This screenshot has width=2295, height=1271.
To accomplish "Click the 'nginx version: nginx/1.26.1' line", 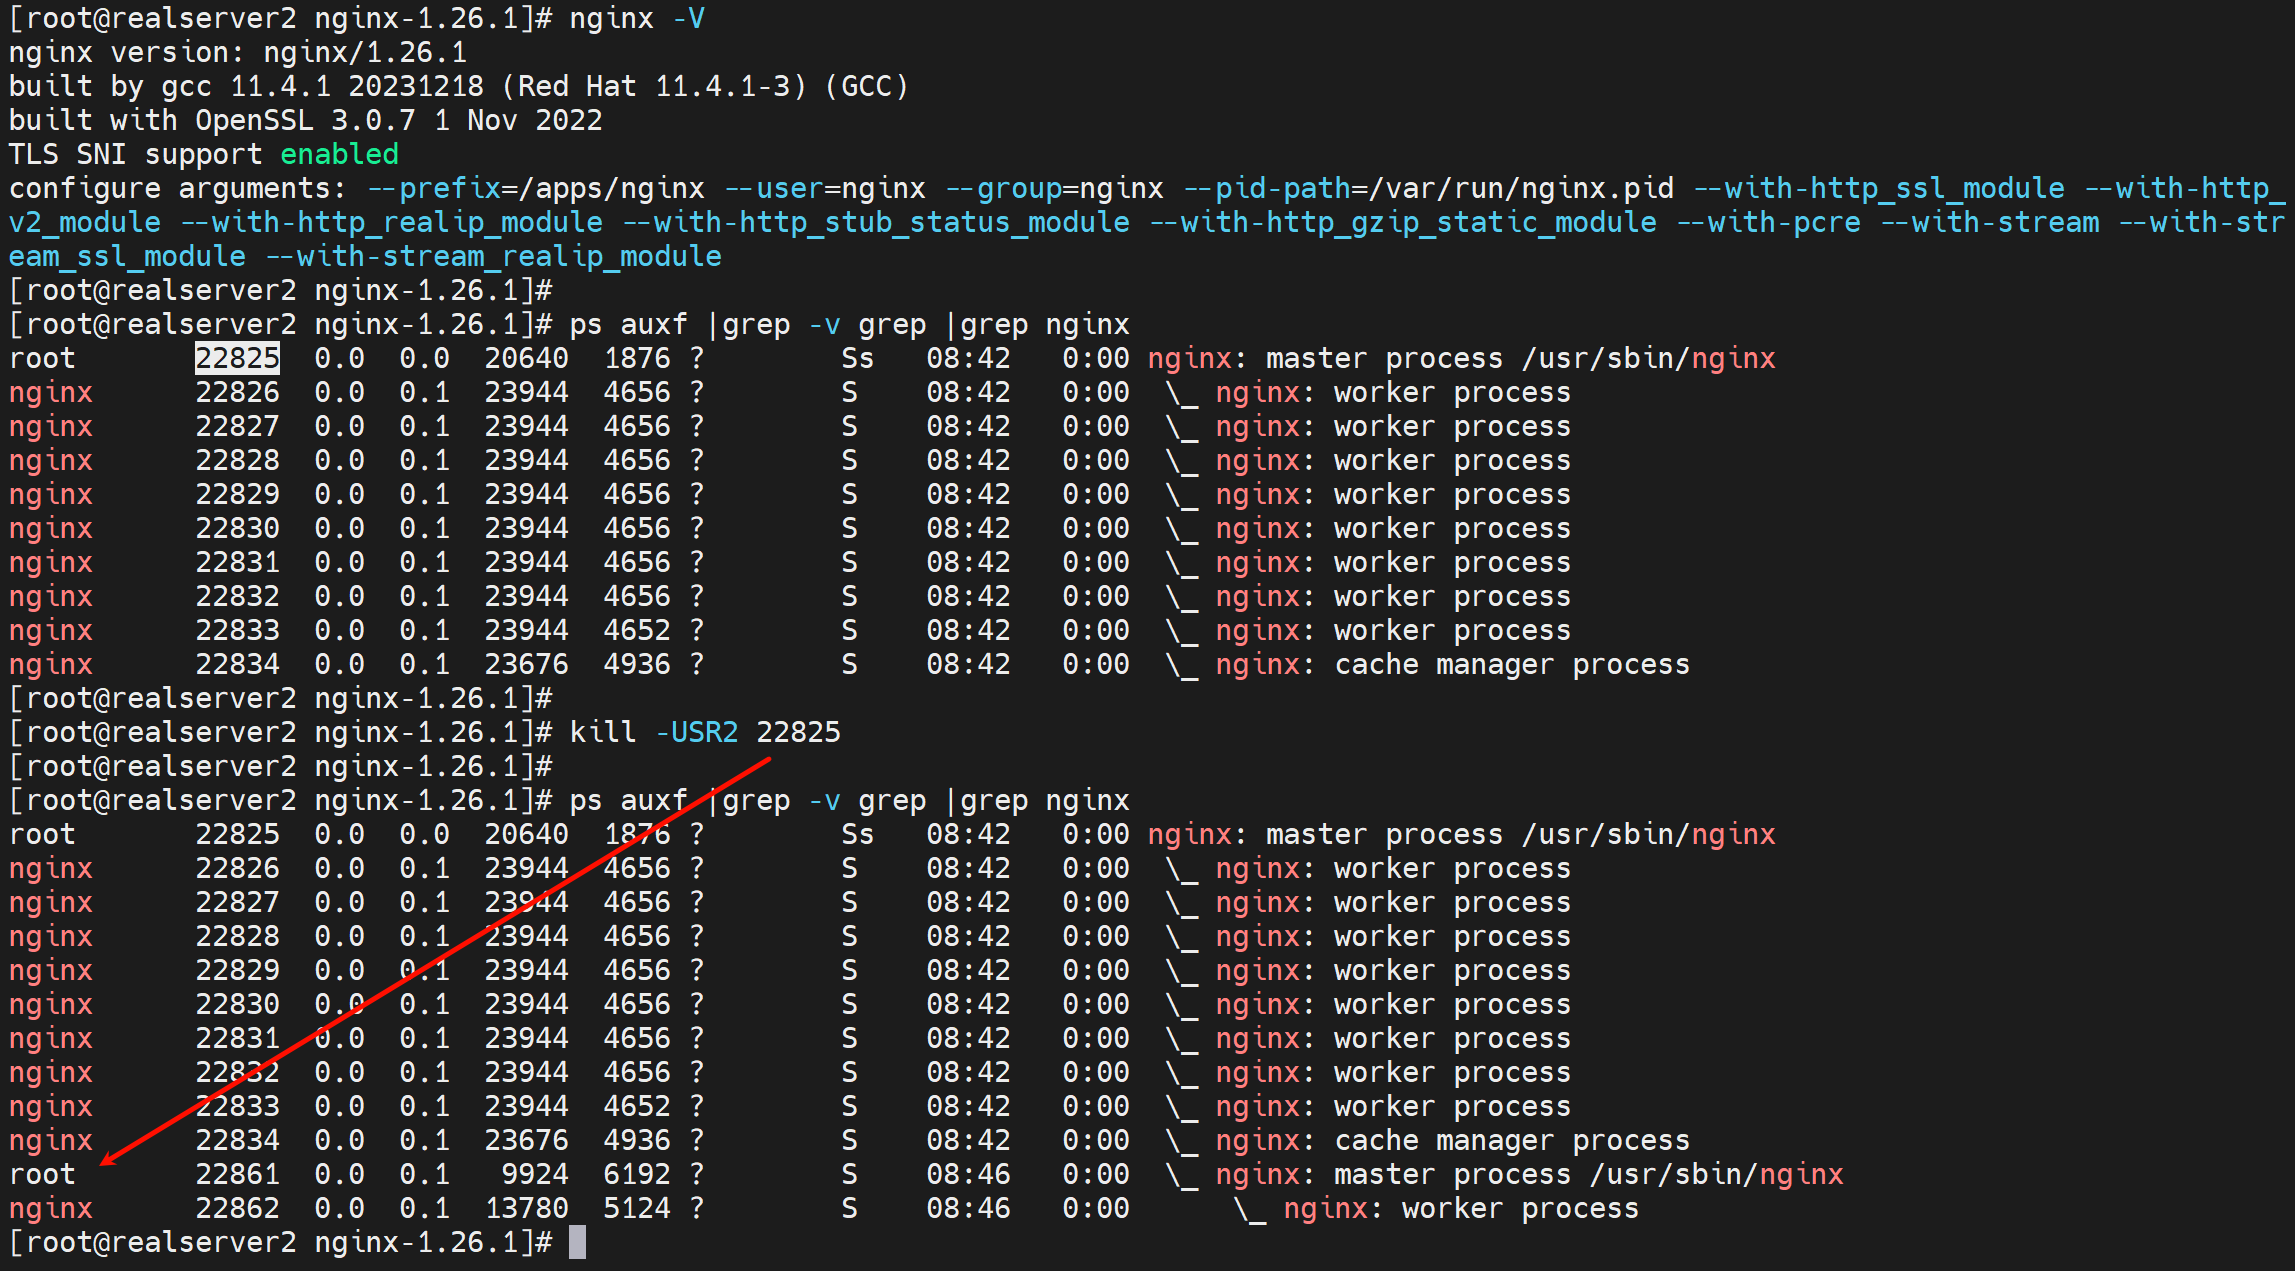I will [x=237, y=52].
